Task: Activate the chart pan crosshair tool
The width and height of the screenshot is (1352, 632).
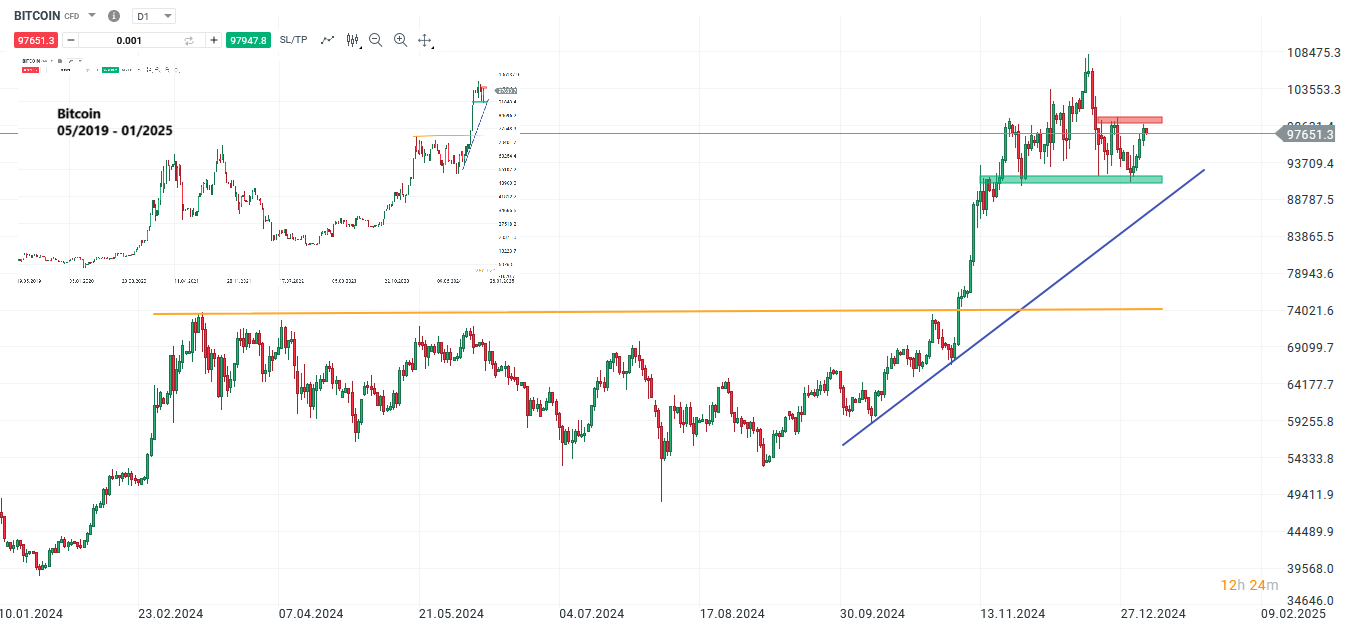Action: coord(424,40)
